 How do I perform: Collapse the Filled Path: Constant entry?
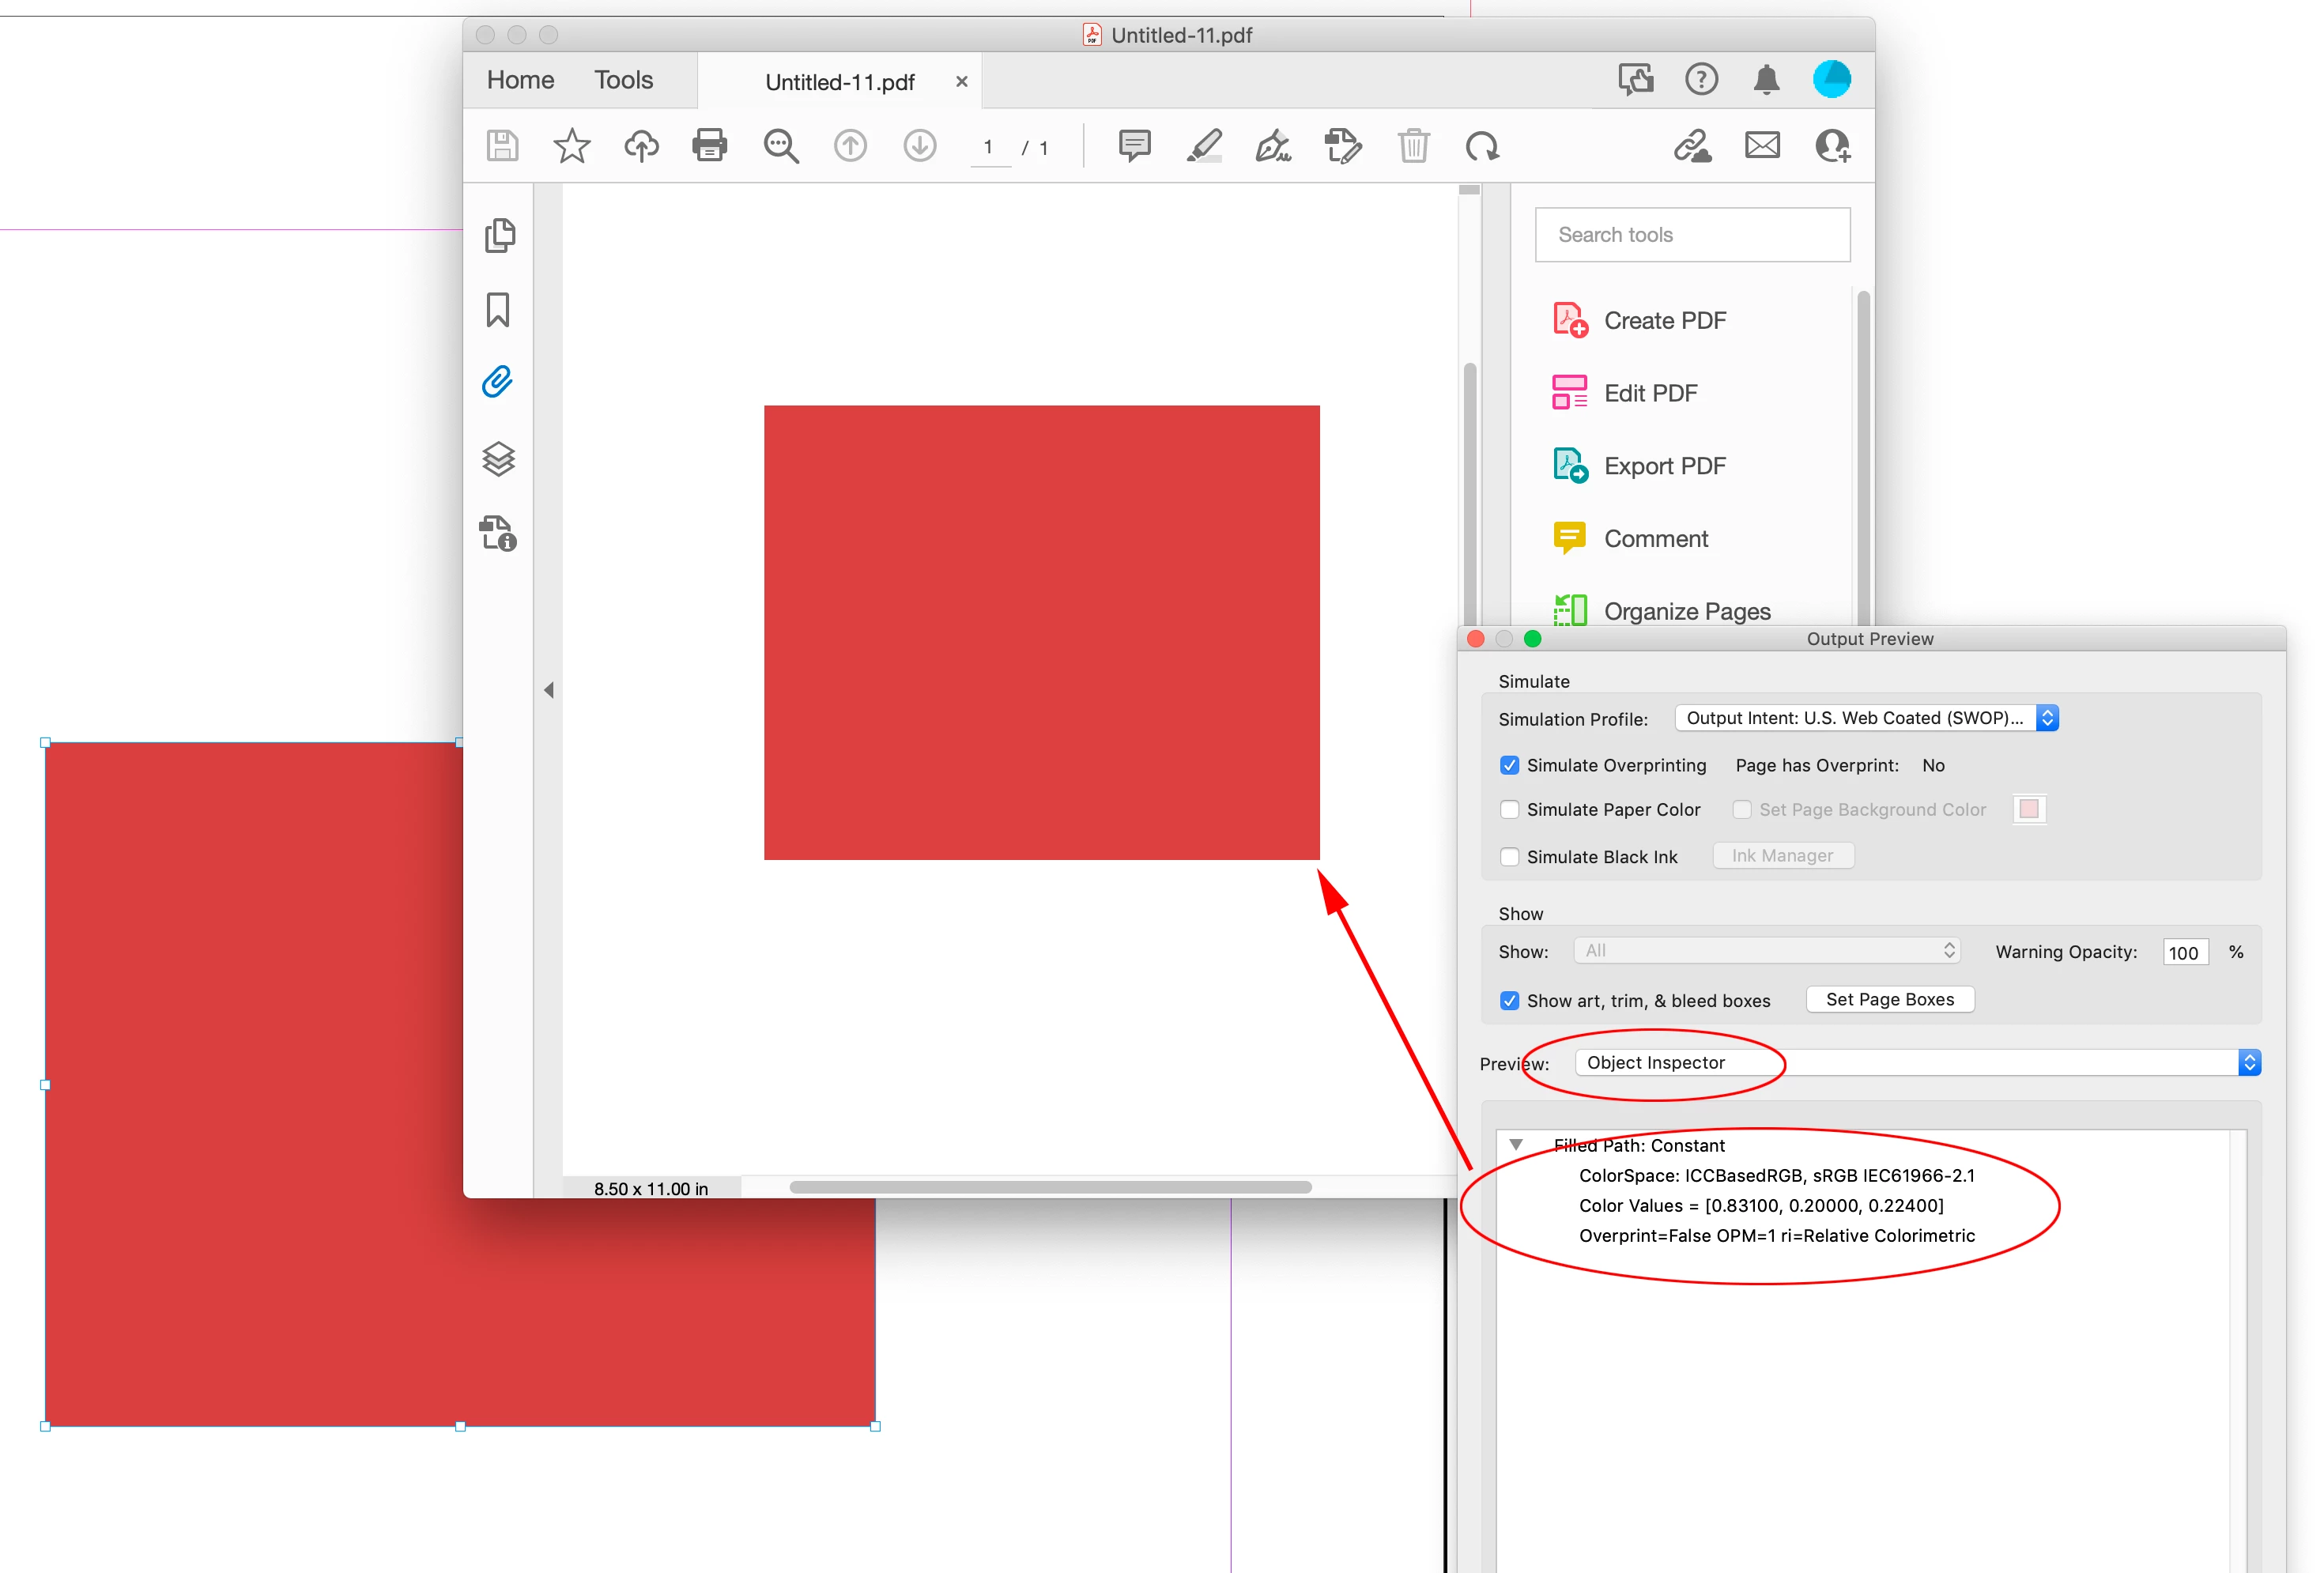[x=1516, y=1144]
